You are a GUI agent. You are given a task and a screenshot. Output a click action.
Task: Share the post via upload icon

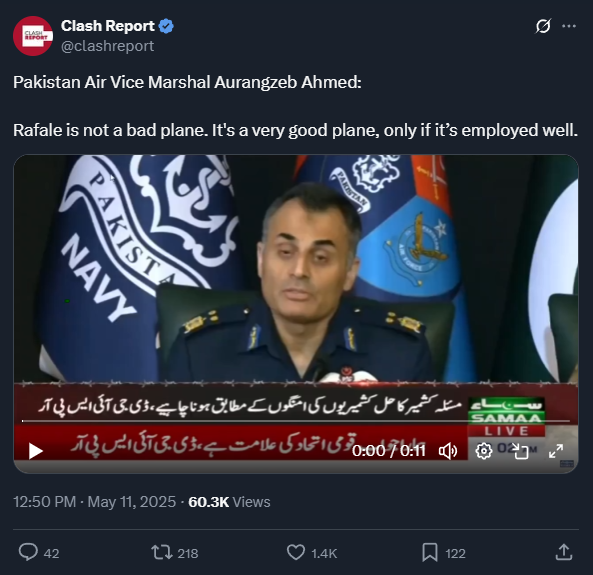[564, 552]
